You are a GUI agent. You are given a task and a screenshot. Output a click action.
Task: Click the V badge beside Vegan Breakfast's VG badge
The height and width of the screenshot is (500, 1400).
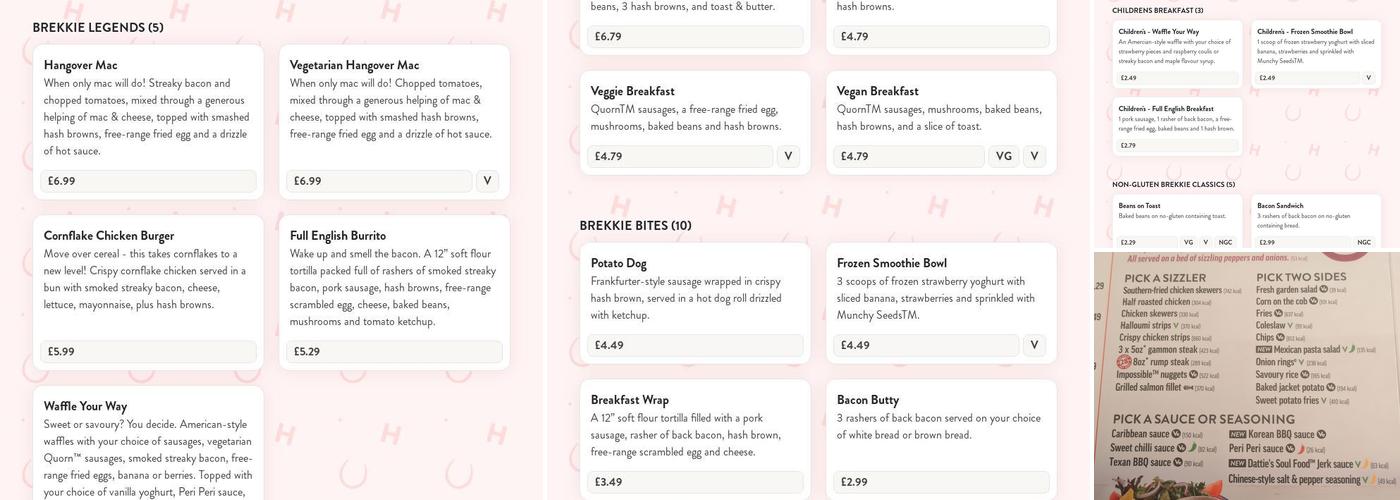click(1034, 156)
